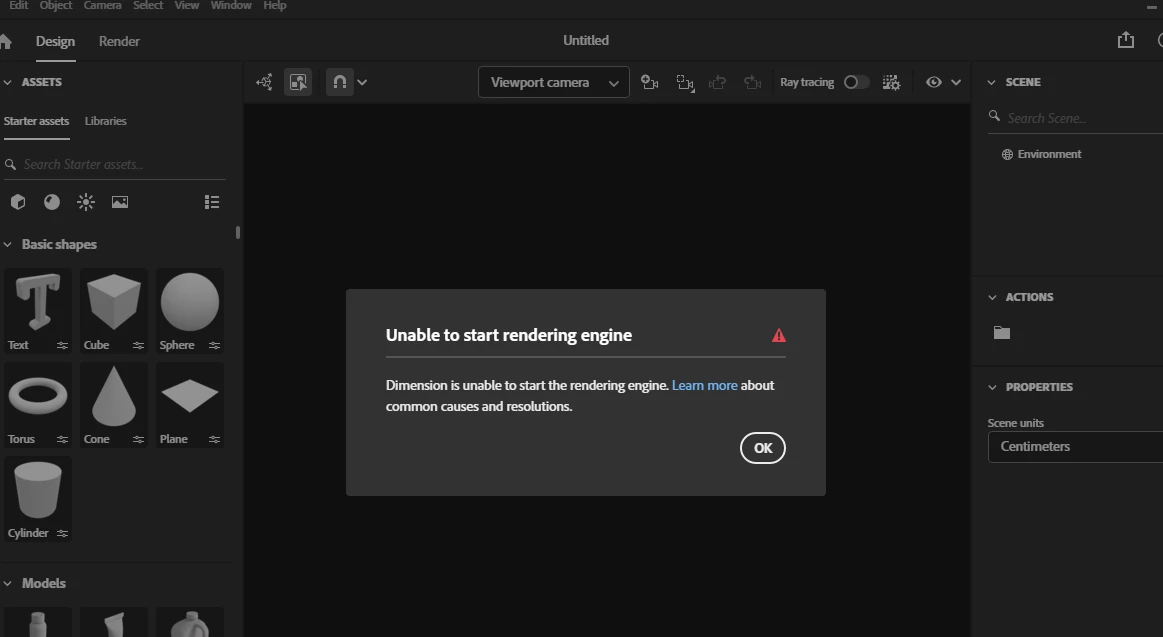Click OK in the error dialog

tap(762, 448)
